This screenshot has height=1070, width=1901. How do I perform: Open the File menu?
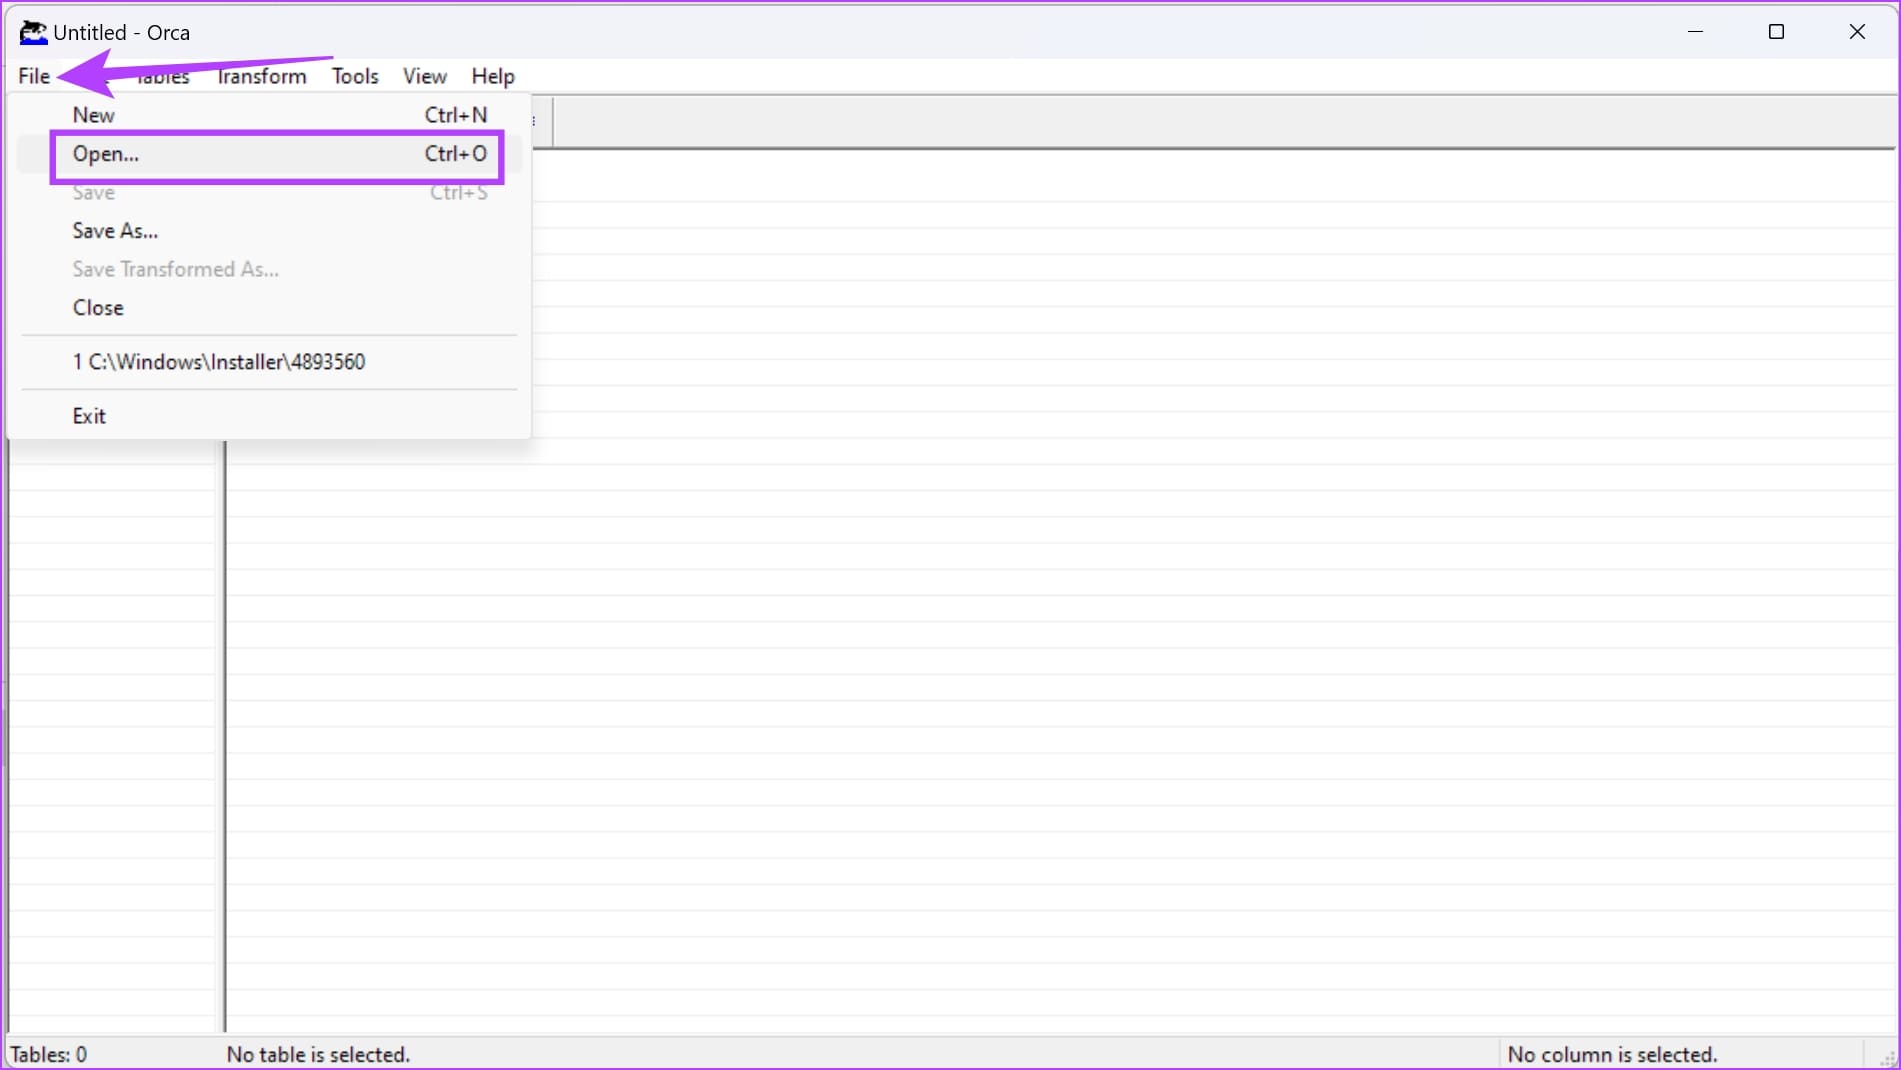pos(33,76)
